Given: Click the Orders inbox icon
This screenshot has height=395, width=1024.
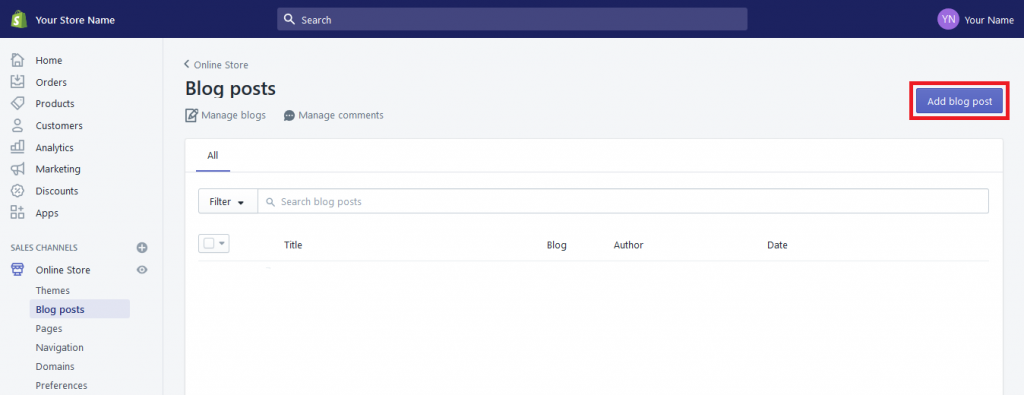Looking at the screenshot, I should [x=18, y=82].
